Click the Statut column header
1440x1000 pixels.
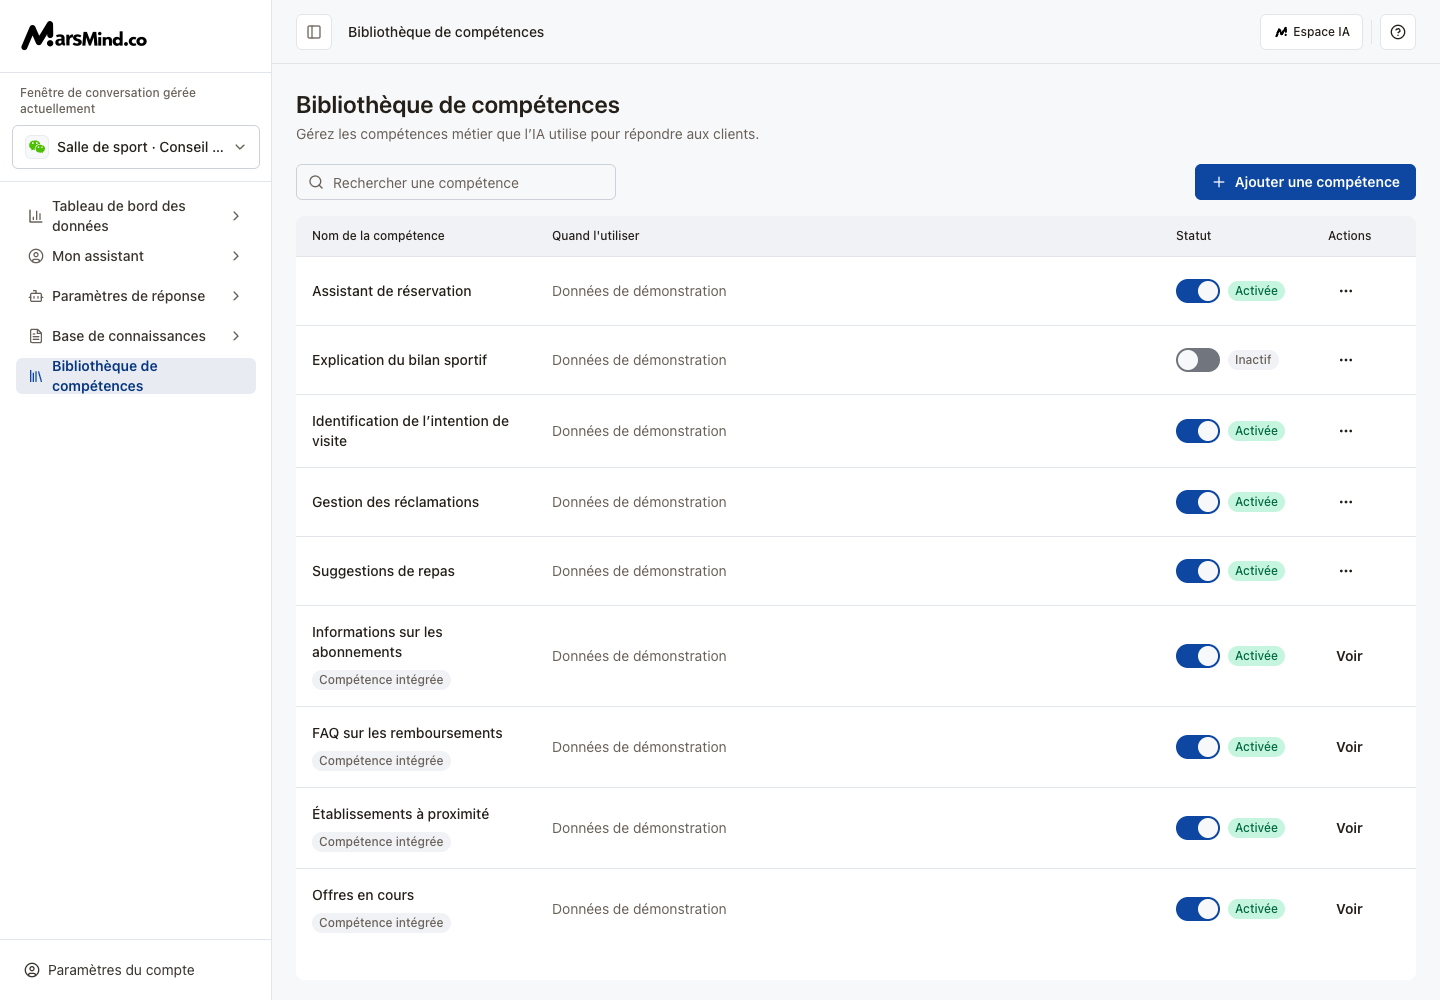1193,236
